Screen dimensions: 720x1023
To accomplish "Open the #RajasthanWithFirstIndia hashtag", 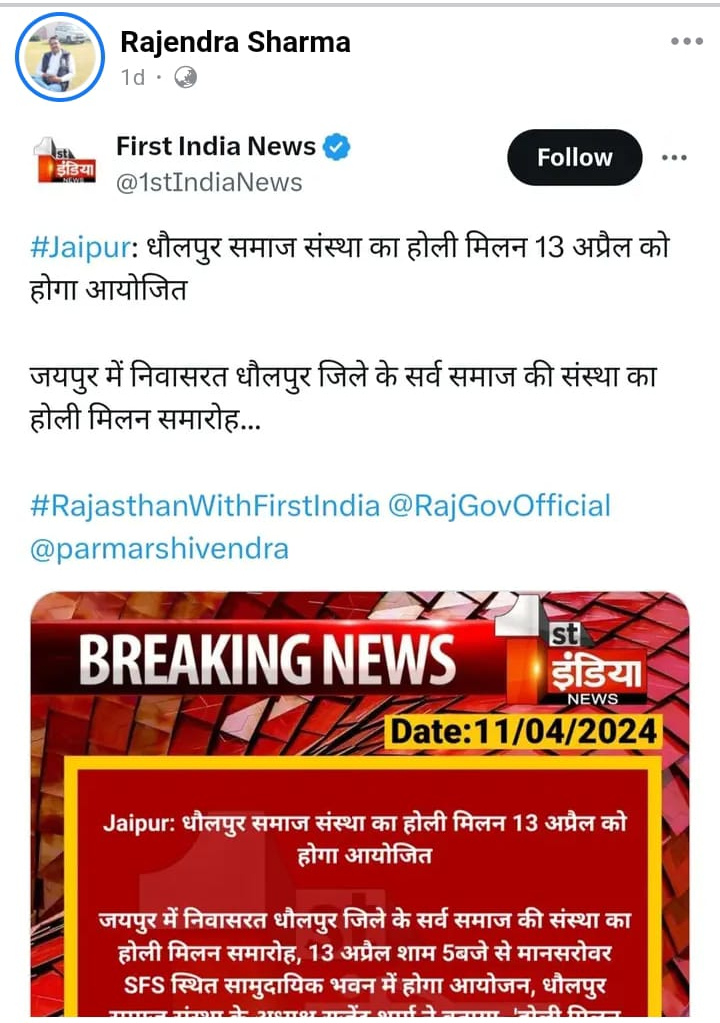I will coord(205,506).
